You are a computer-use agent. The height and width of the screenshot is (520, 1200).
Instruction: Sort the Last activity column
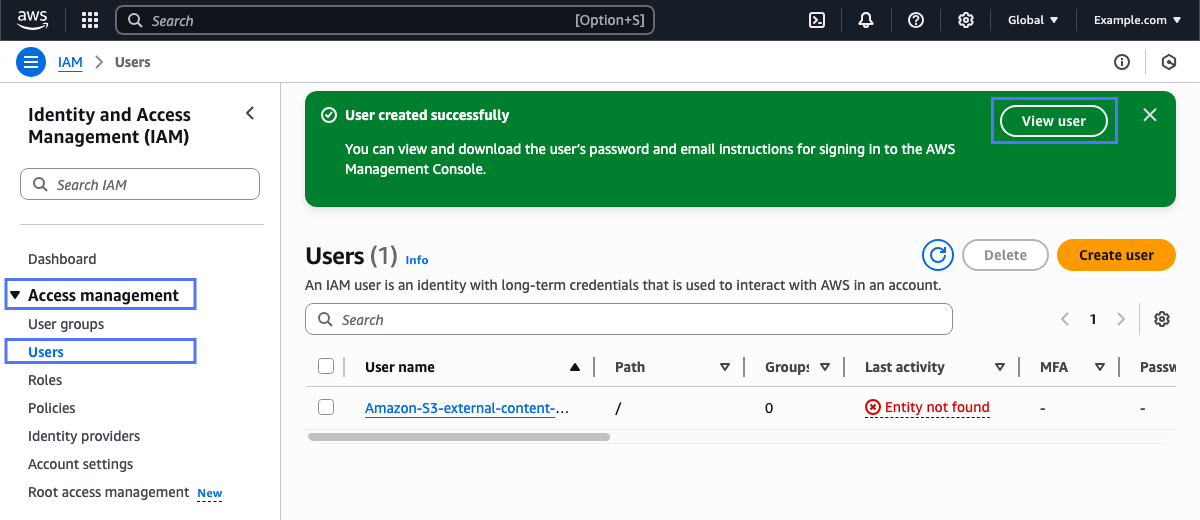(1000, 367)
